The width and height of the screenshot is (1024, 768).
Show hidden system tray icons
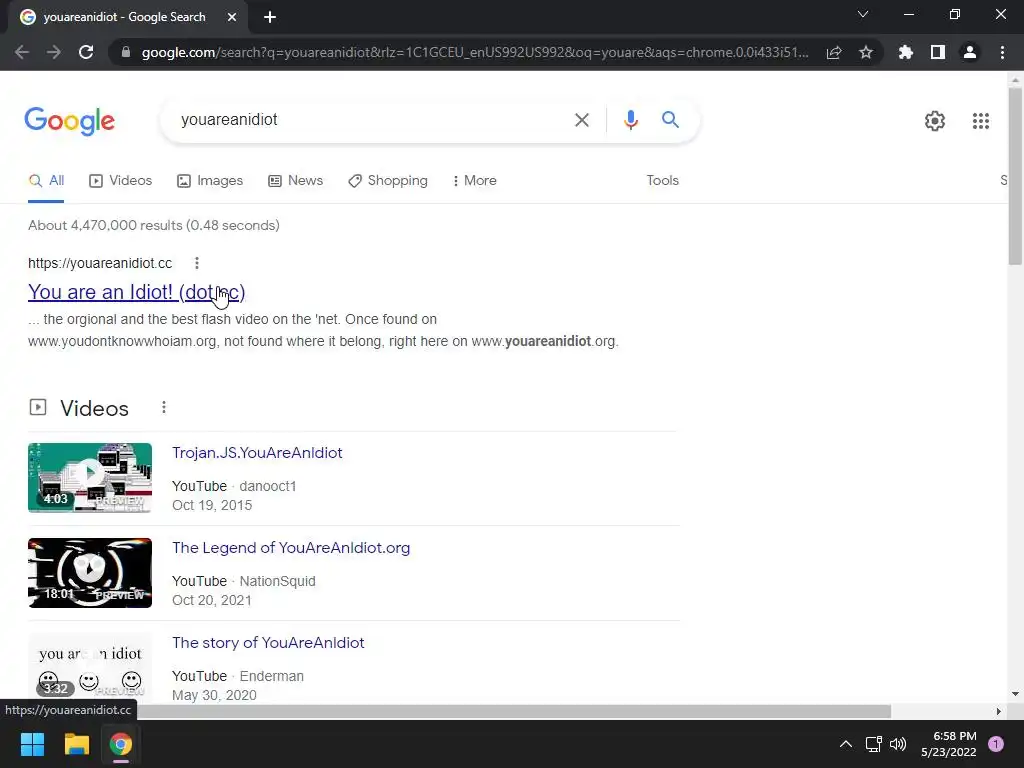point(846,744)
